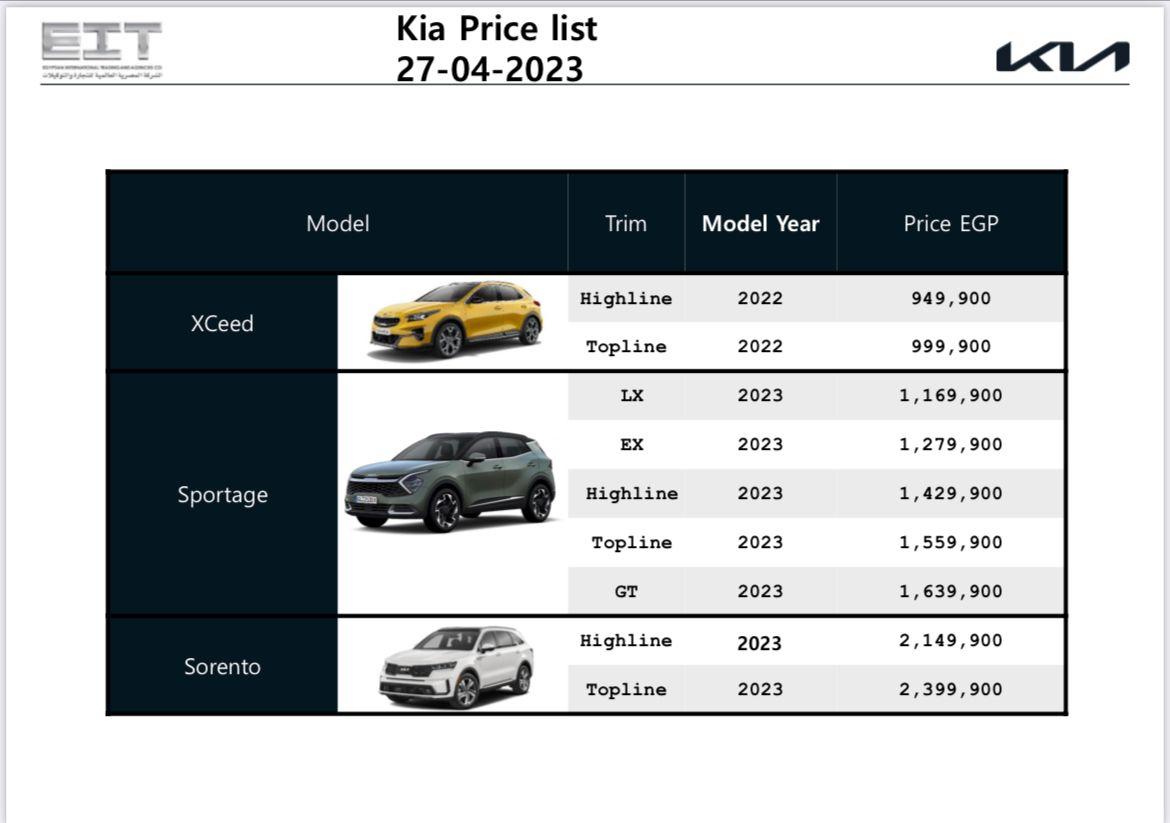Select the yellow XCeed car image

pyautogui.click(x=455, y=320)
